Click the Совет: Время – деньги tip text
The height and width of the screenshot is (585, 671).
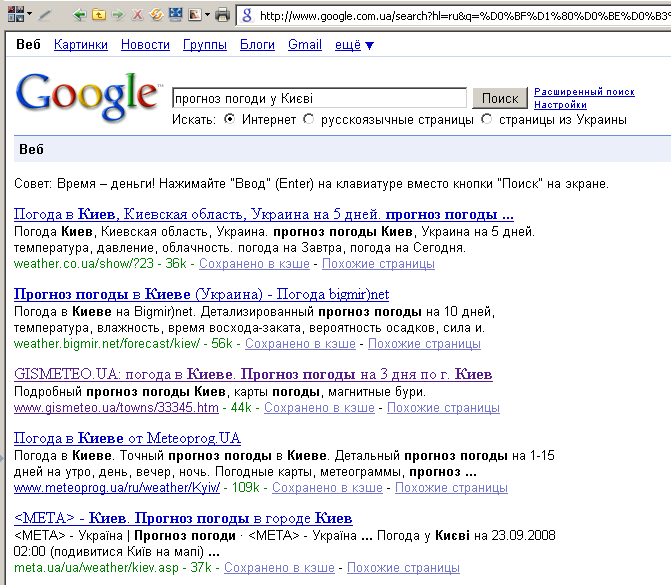tap(311, 184)
